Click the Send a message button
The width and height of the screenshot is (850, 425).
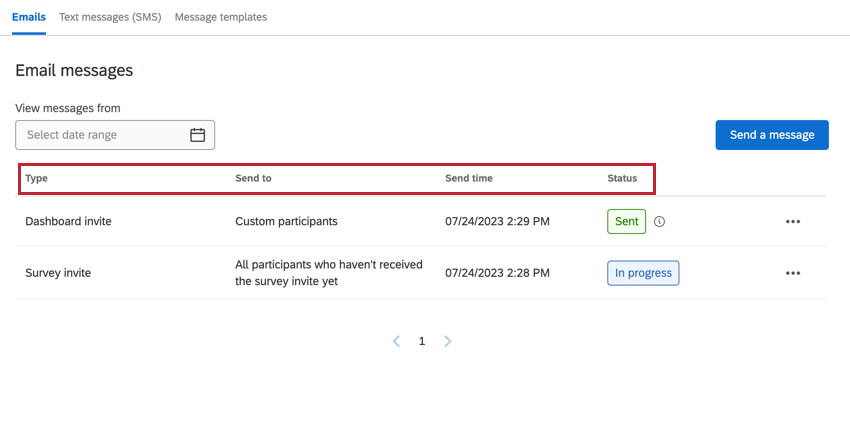[772, 135]
